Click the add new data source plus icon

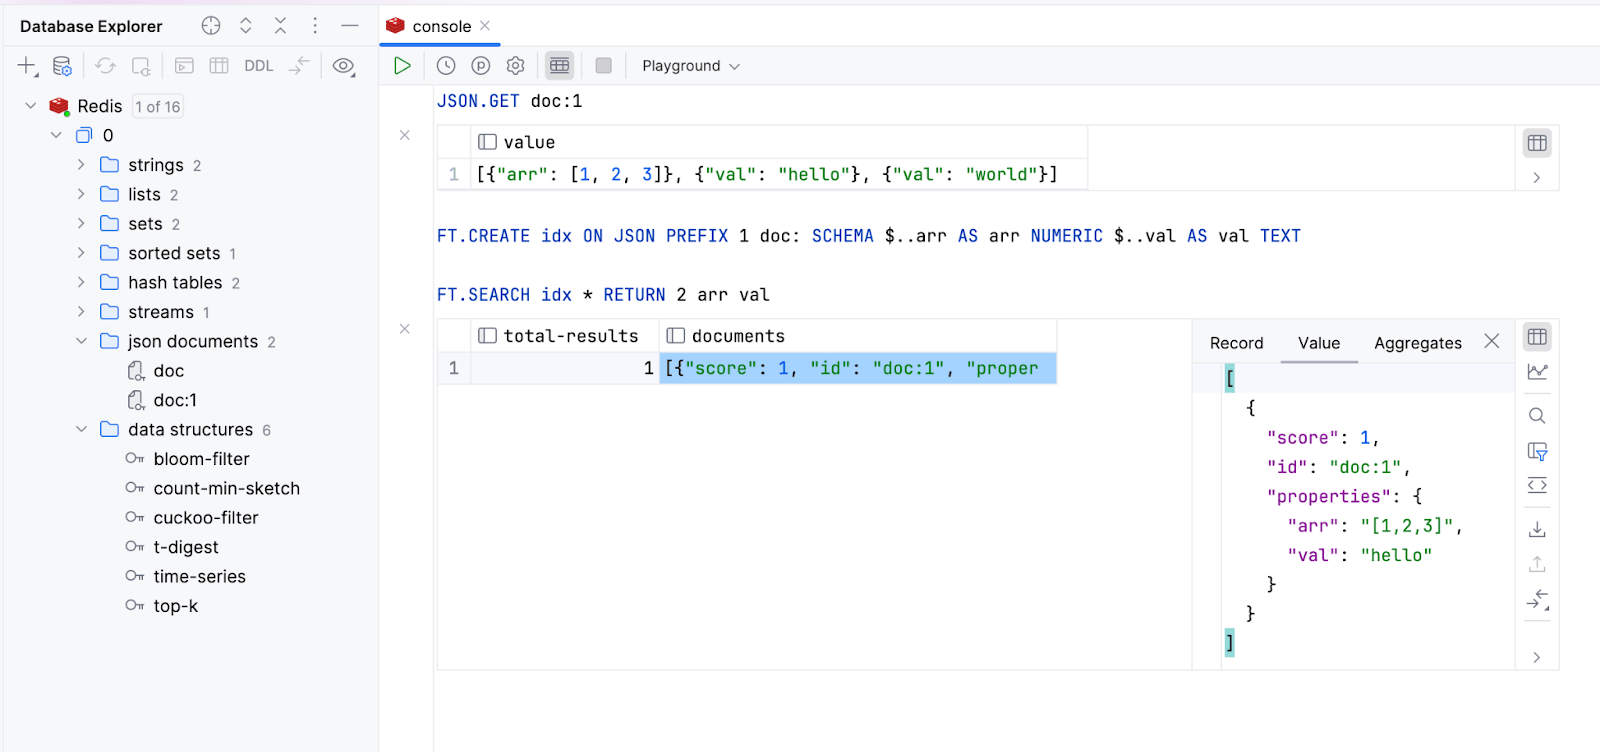click(x=26, y=66)
